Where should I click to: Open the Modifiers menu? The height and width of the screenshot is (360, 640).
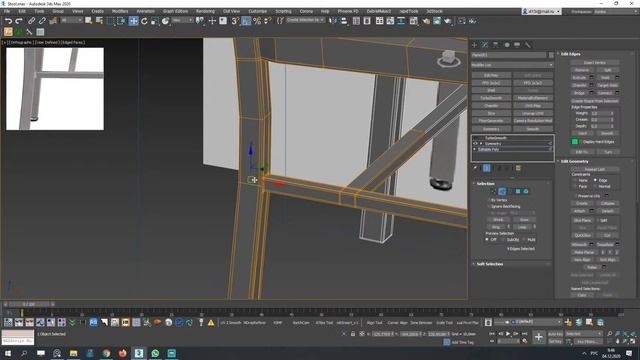[x=120, y=11]
